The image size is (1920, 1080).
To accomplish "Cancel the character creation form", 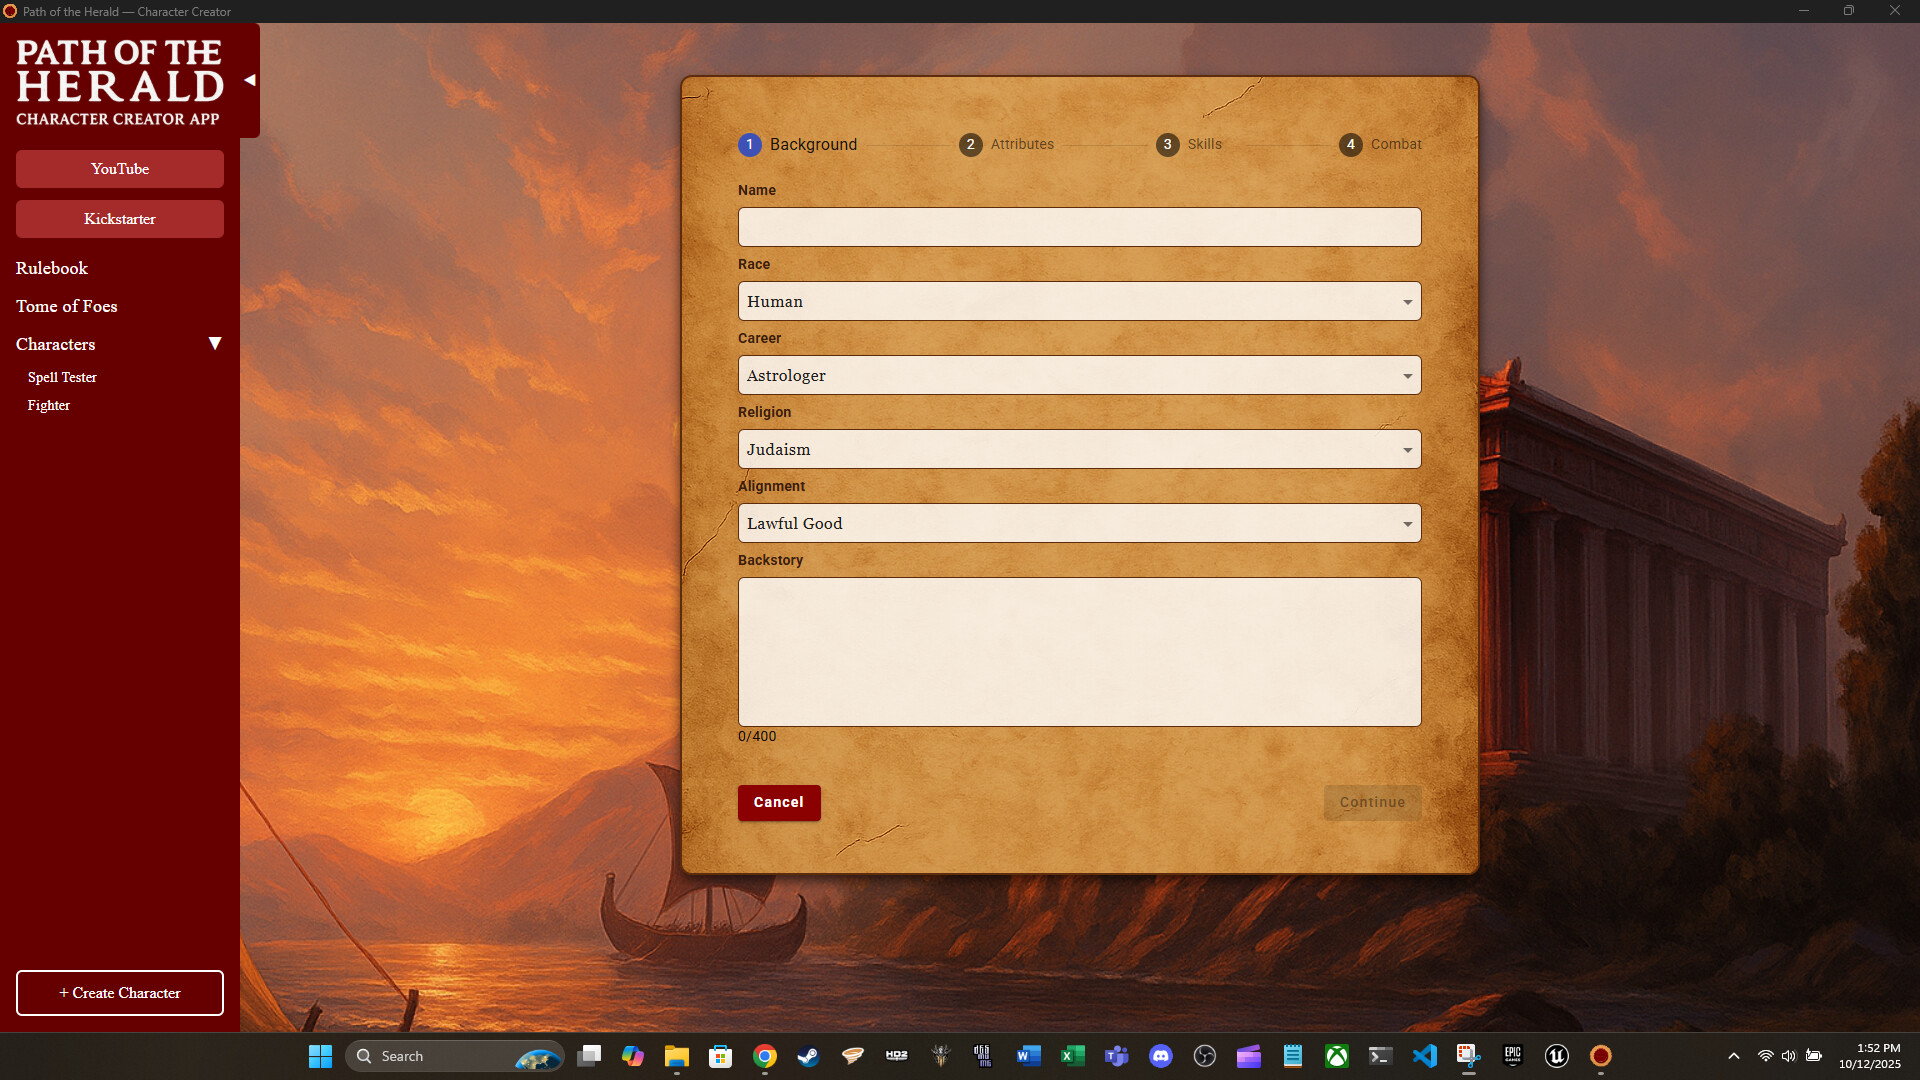I will pos(778,802).
